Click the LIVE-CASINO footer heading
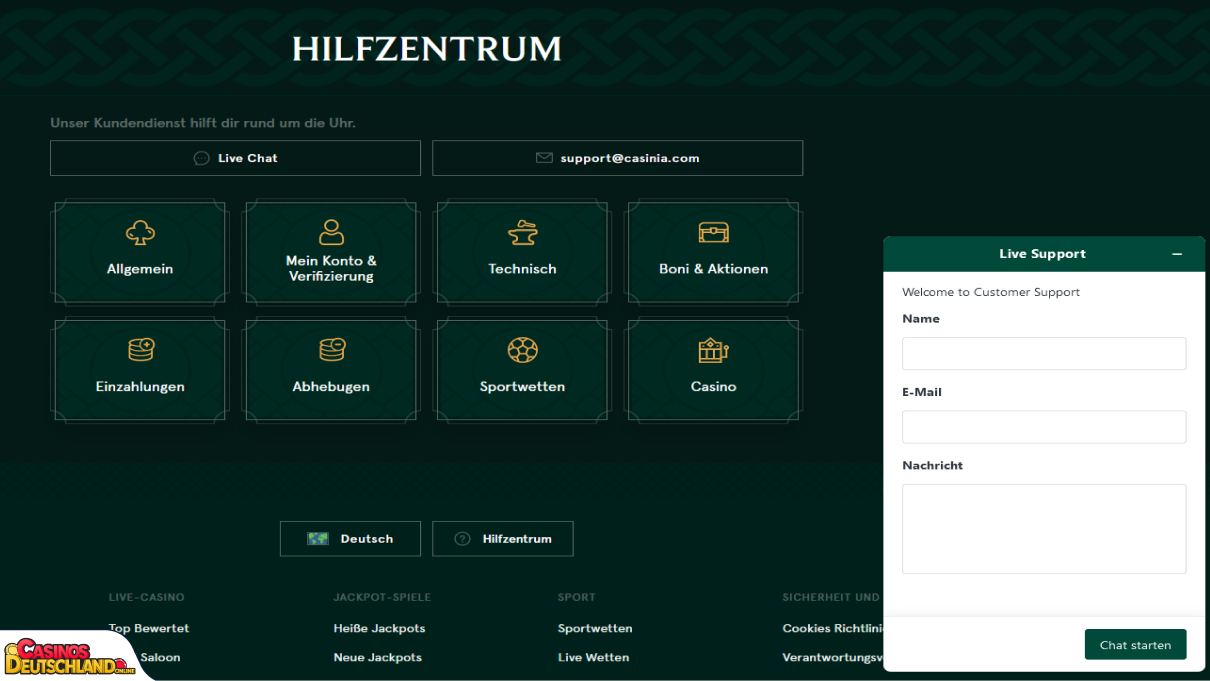 [x=147, y=597]
